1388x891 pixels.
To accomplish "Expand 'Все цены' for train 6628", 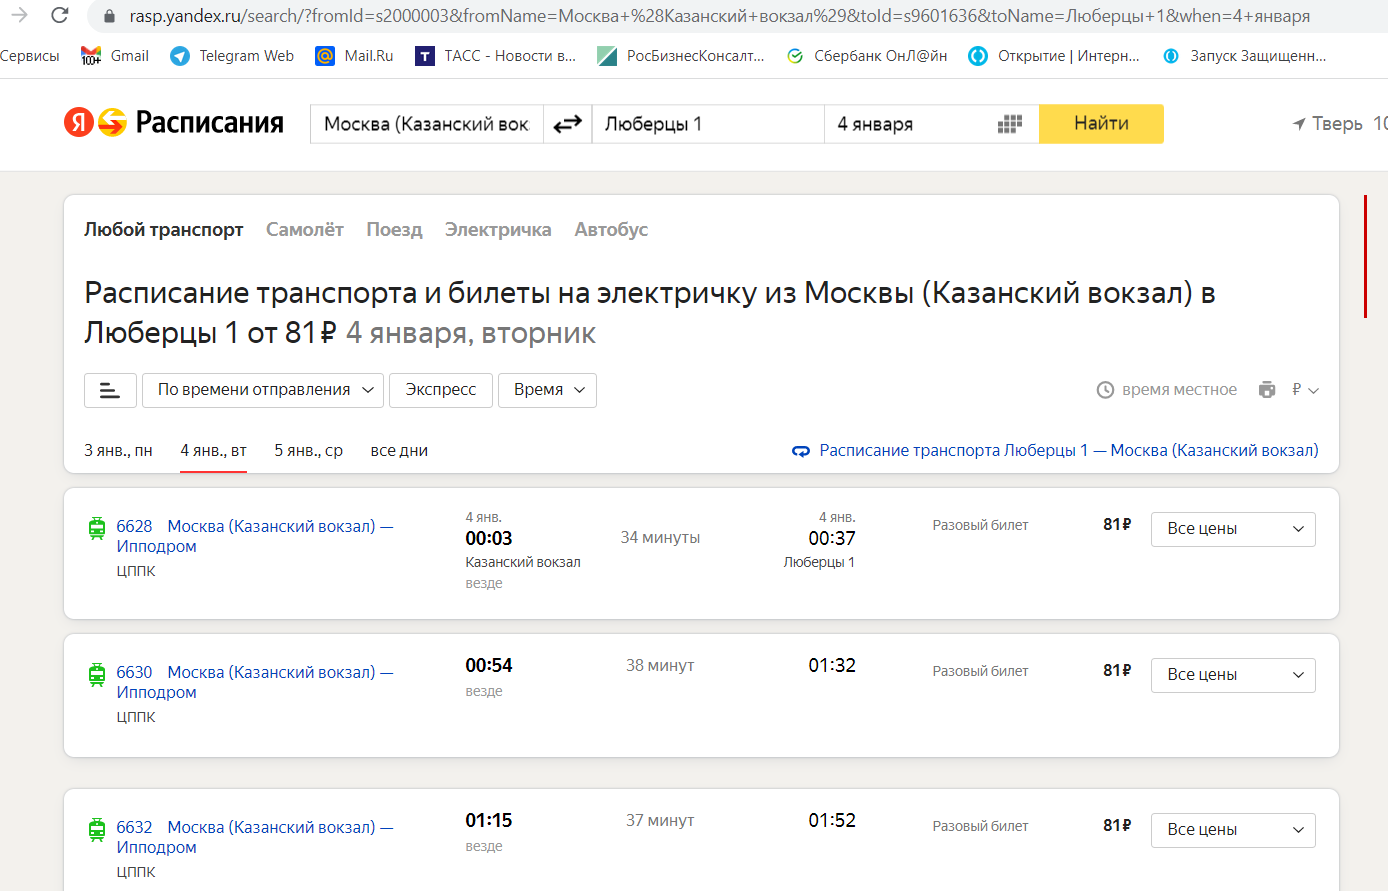I will pos(1232,529).
